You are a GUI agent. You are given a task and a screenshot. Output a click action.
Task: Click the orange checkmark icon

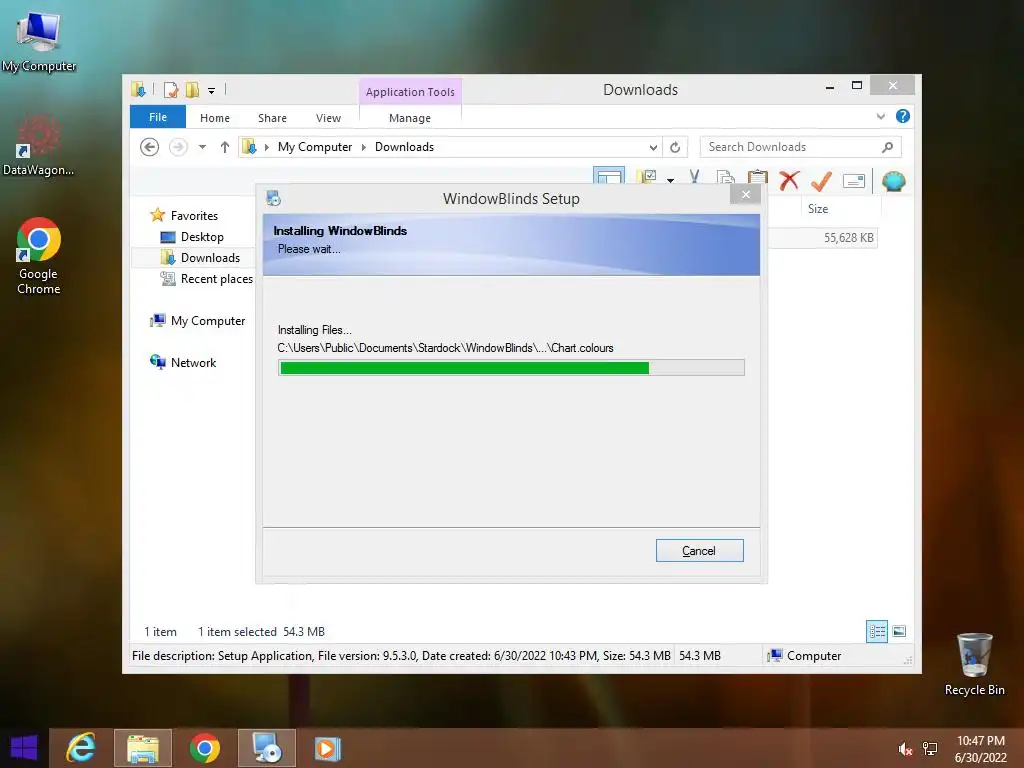822,180
